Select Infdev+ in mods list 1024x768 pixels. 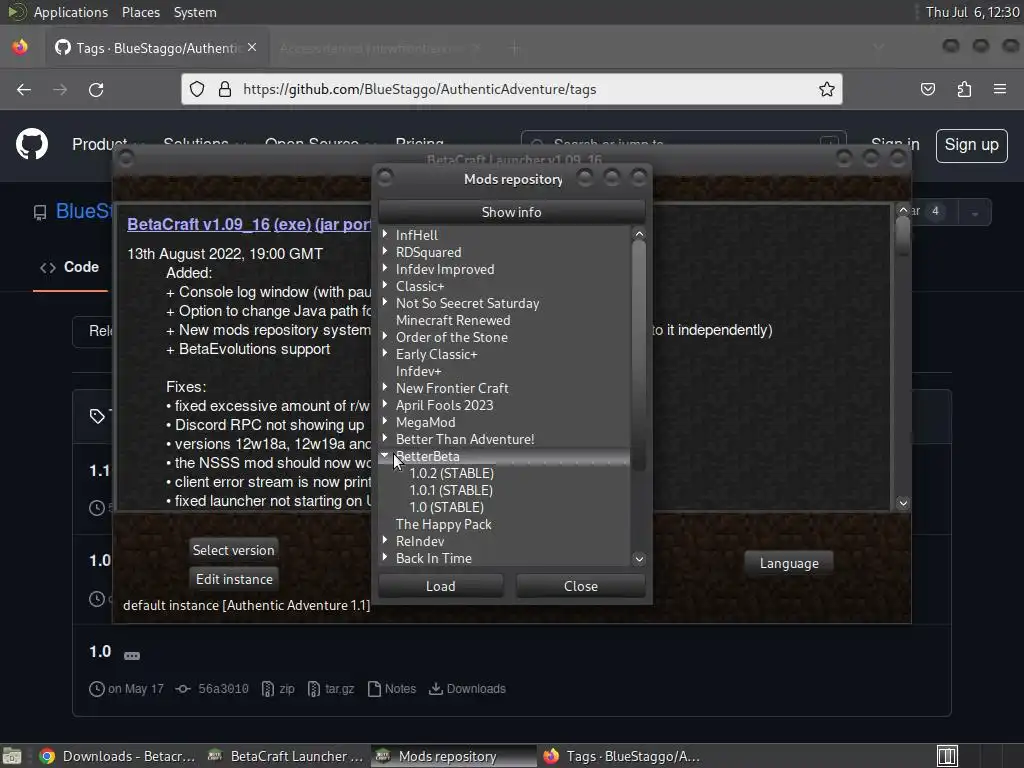point(418,371)
